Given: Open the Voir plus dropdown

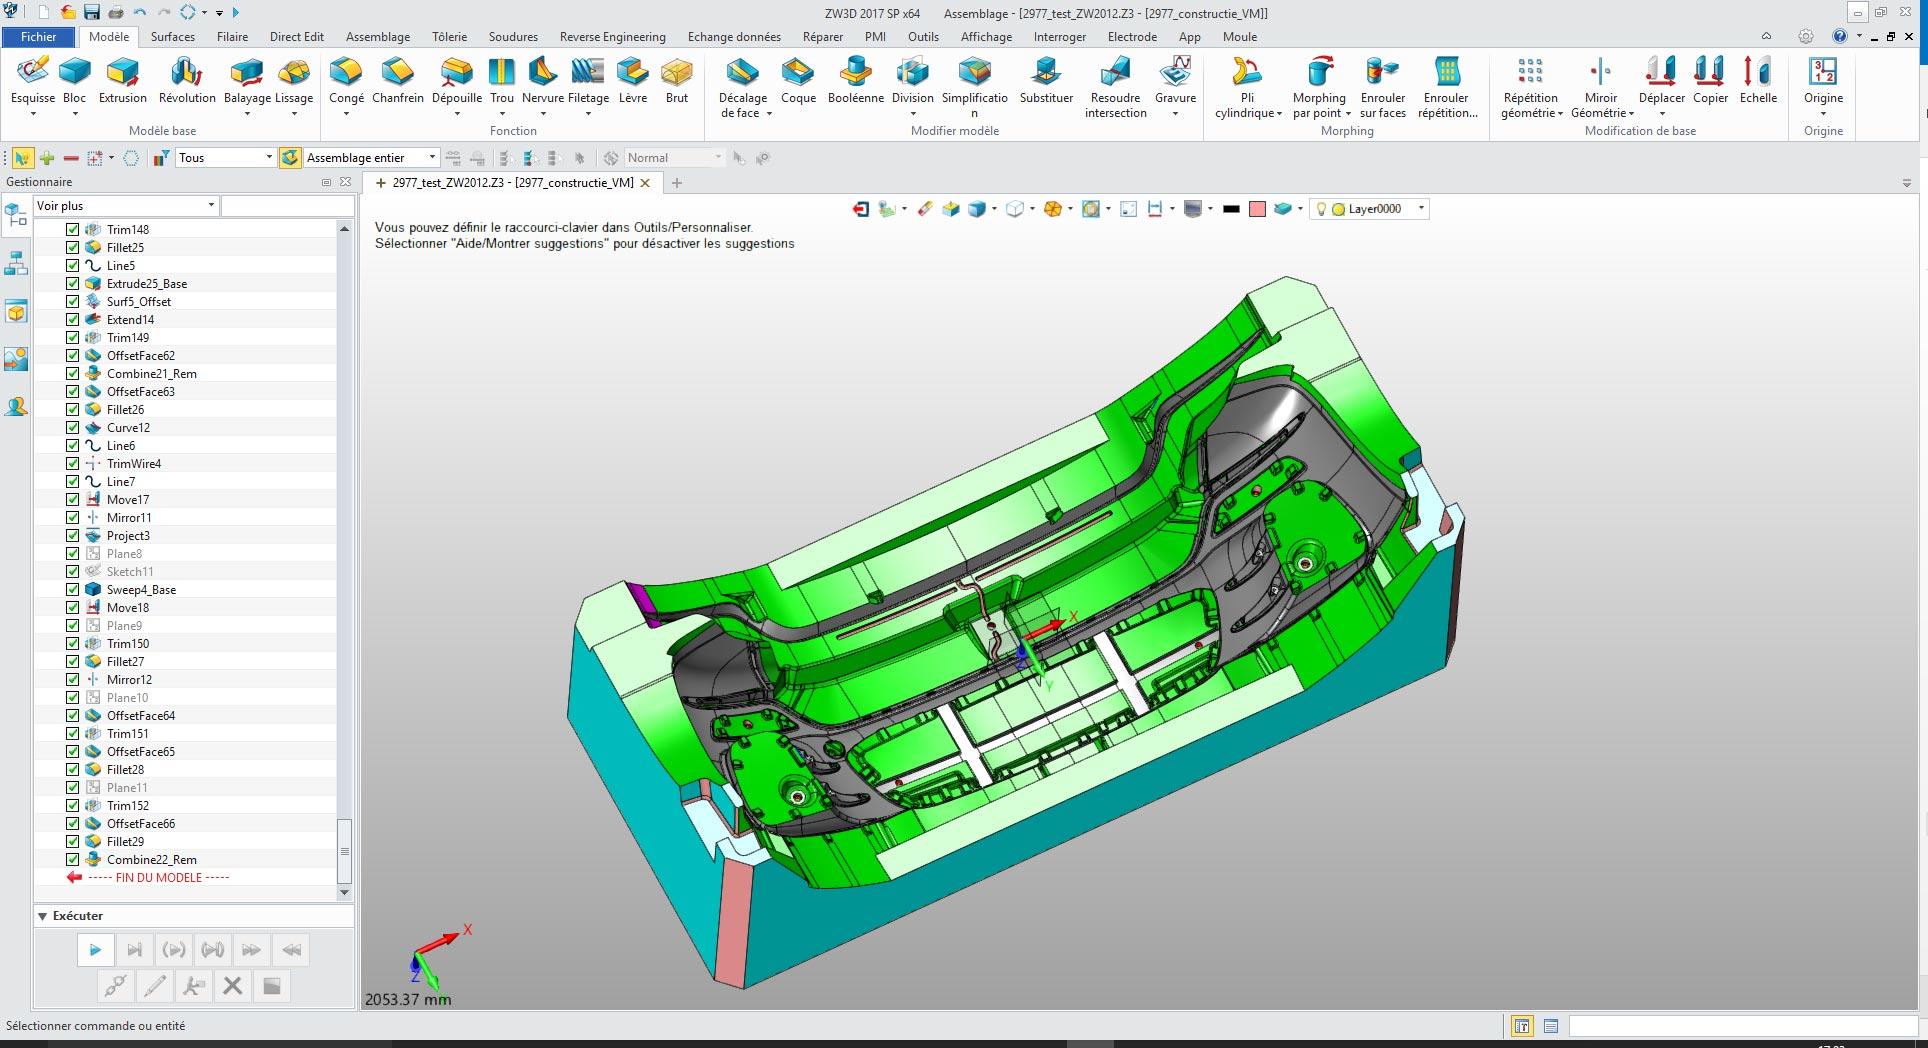Looking at the screenshot, I should point(211,206).
